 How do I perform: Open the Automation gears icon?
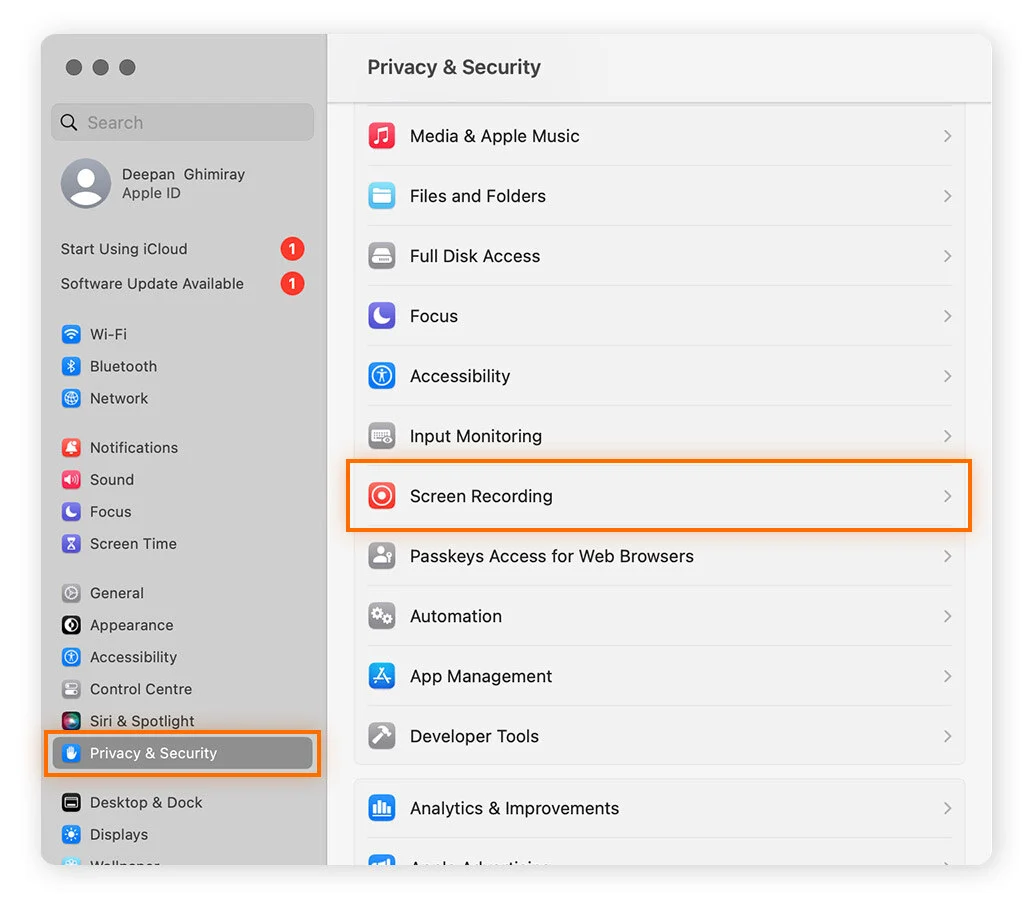[381, 616]
